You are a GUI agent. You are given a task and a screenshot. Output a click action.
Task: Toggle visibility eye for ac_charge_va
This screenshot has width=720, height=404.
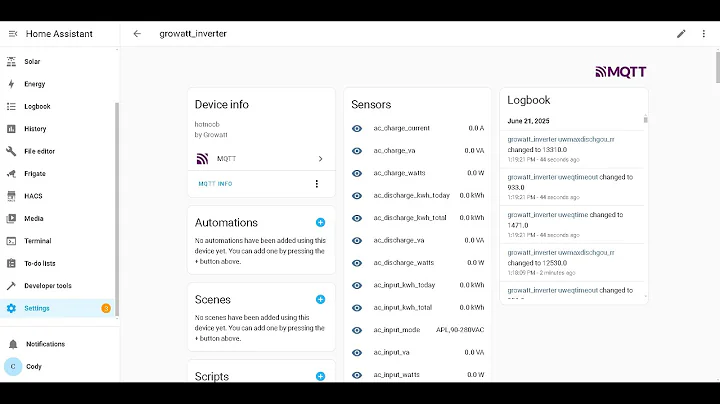(x=357, y=151)
